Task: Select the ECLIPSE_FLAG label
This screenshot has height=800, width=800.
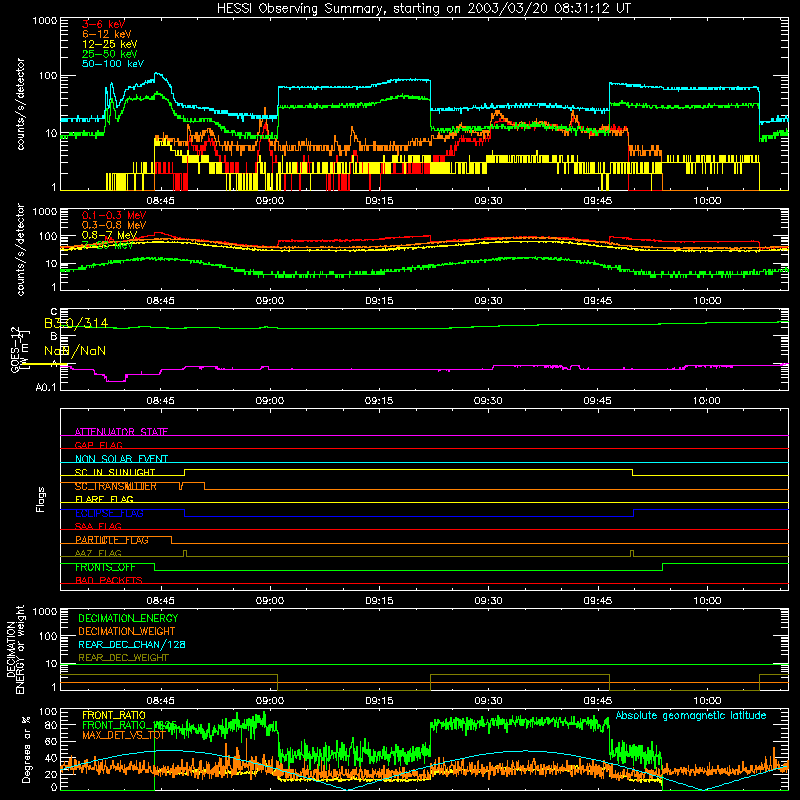Action: point(109,513)
